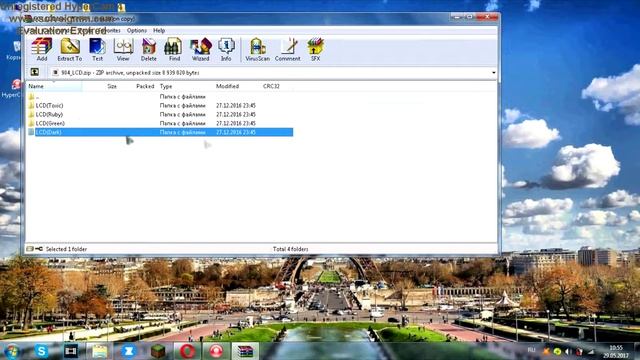Click the key icon in status bar
This screenshot has height=360, width=640.
tap(39, 249)
